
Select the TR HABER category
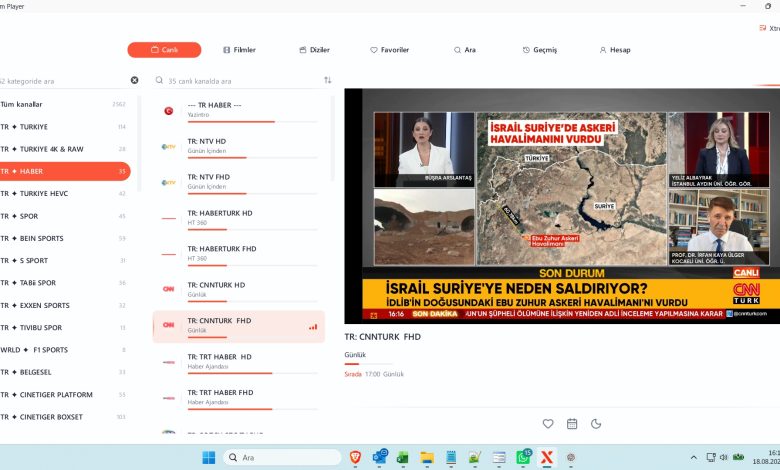[65, 171]
